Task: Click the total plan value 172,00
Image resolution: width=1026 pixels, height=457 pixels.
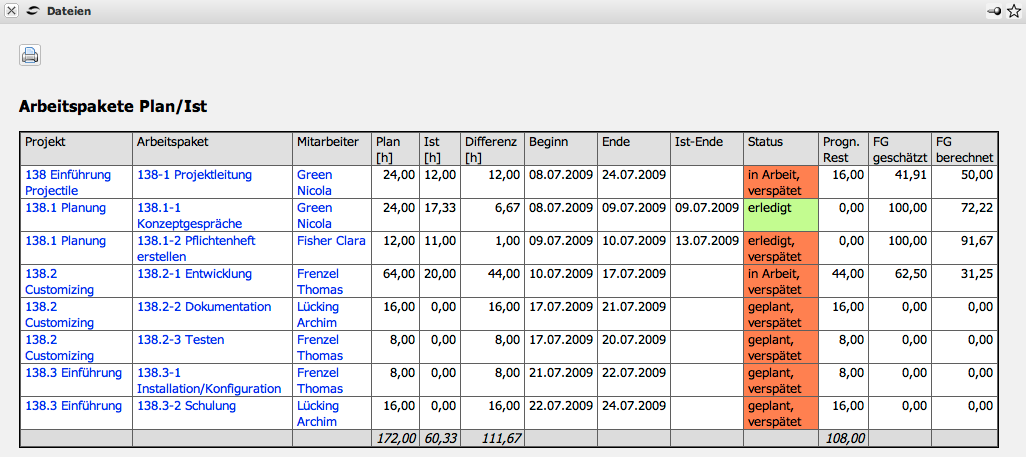Action: [x=394, y=438]
